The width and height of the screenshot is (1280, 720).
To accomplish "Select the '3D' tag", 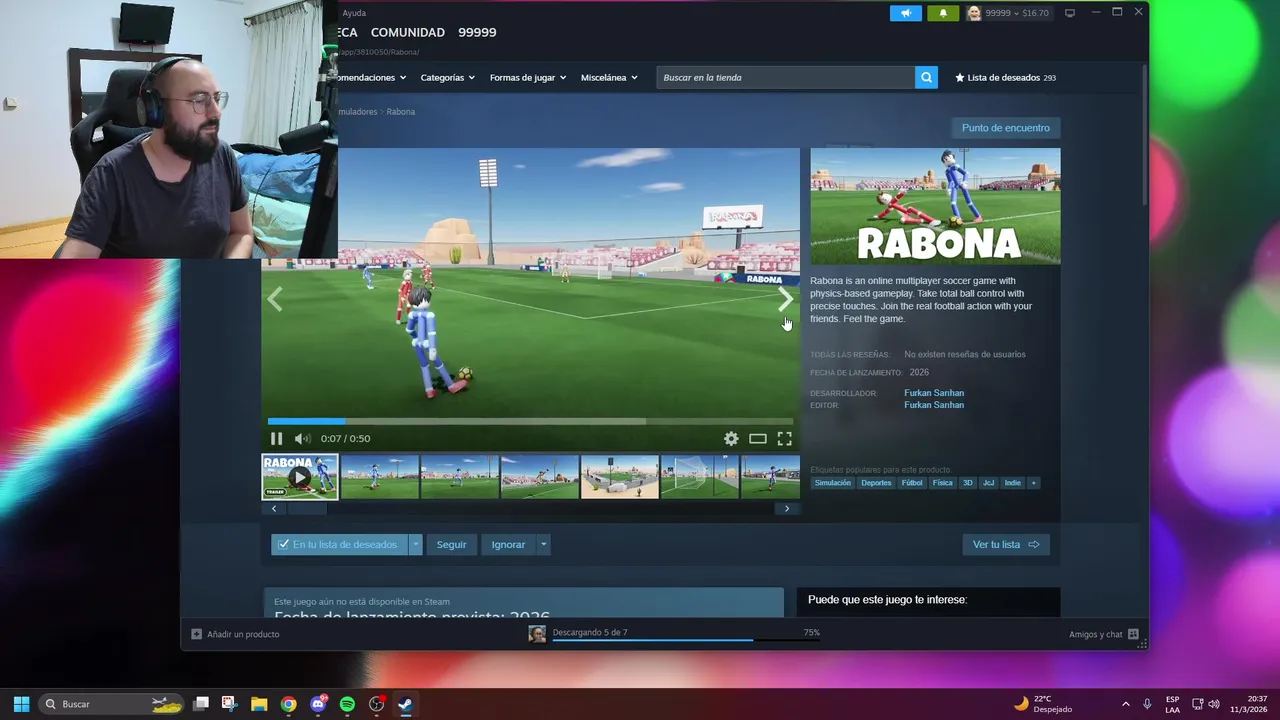I will (x=968, y=483).
